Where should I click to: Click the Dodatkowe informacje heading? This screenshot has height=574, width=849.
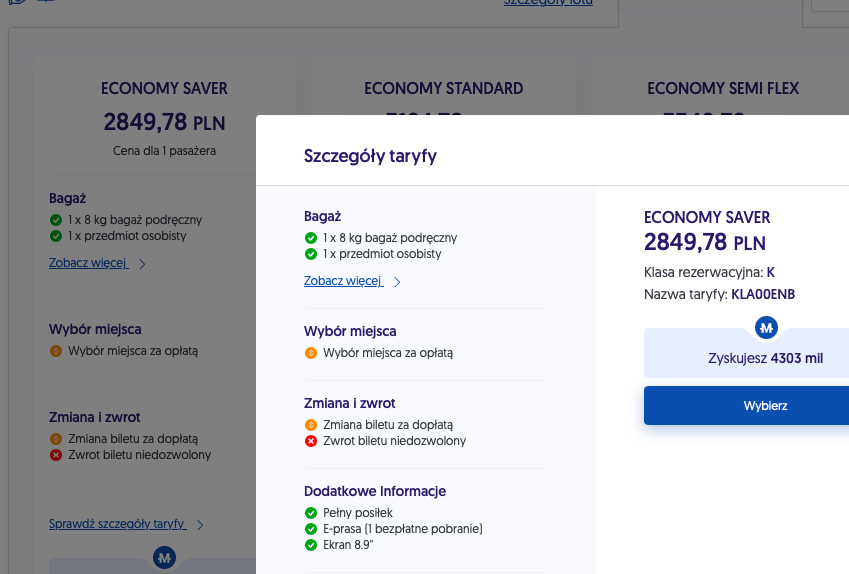point(375,491)
